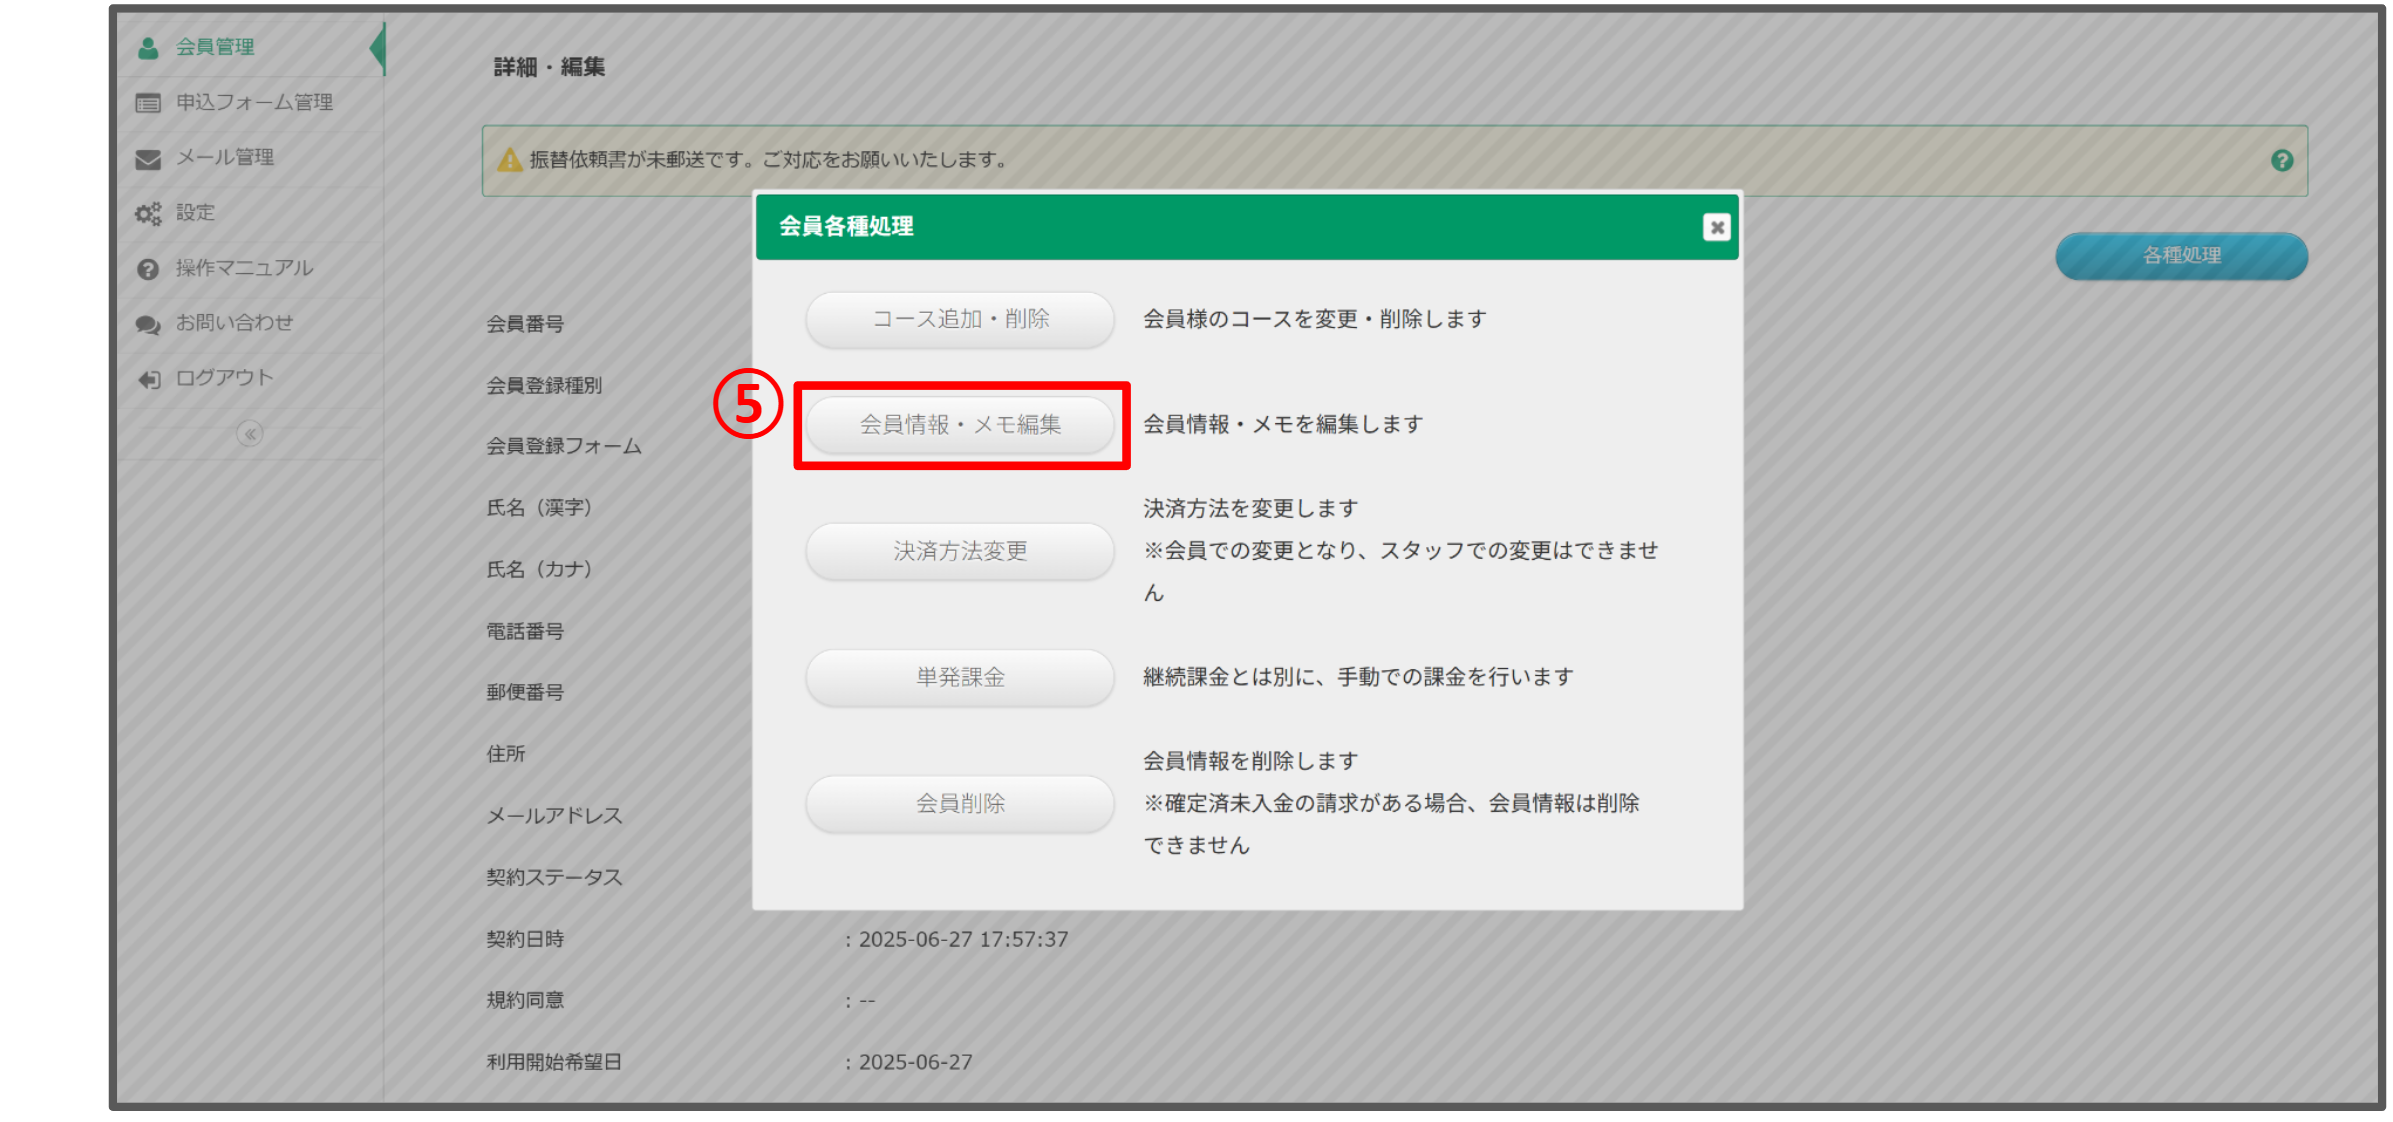Select the ログアウト exit icon
The height and width of the screenshot is (1122, 2393).
148,377
